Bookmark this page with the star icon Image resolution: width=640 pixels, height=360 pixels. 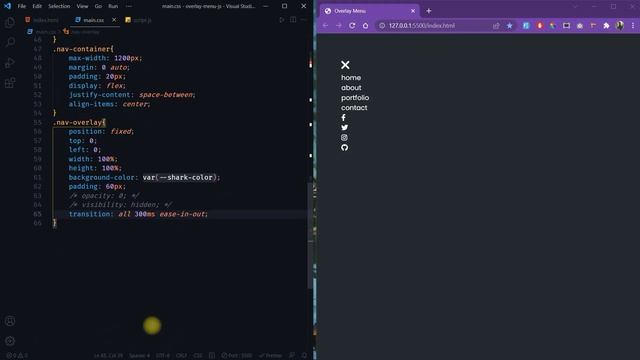click(x=509, y=25)
